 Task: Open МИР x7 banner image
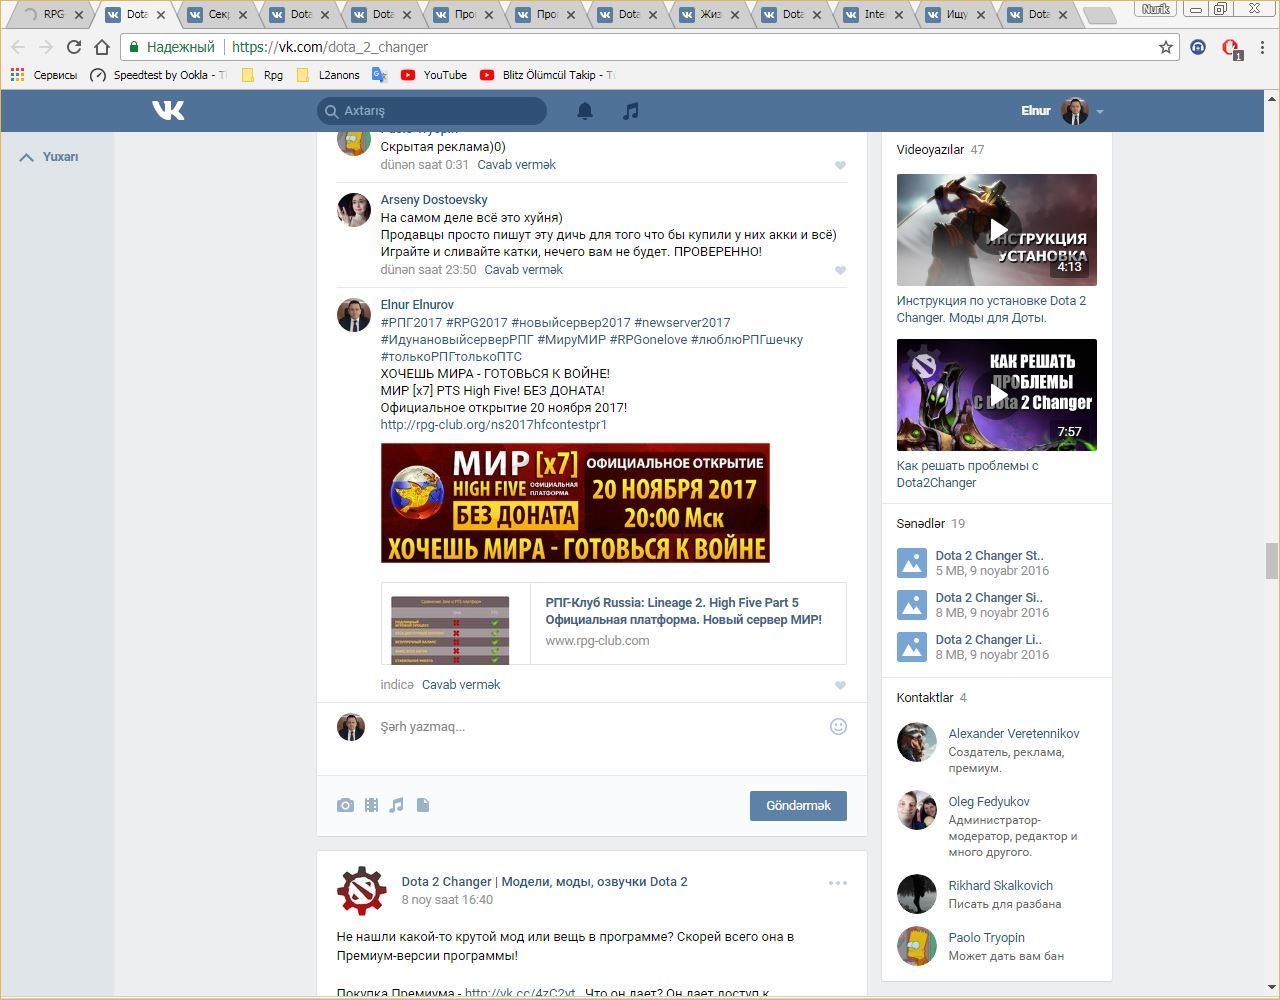coord(575,503)
